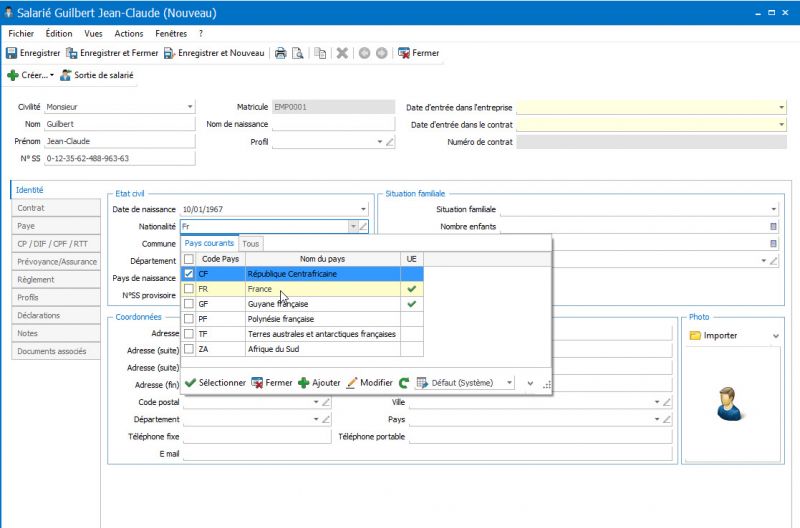Image resolution: width=800 pixels, height=528 pixels.
Task: Open Nationalité dropdown arrow
Action: pyautogui.click(x=353, y=227)
